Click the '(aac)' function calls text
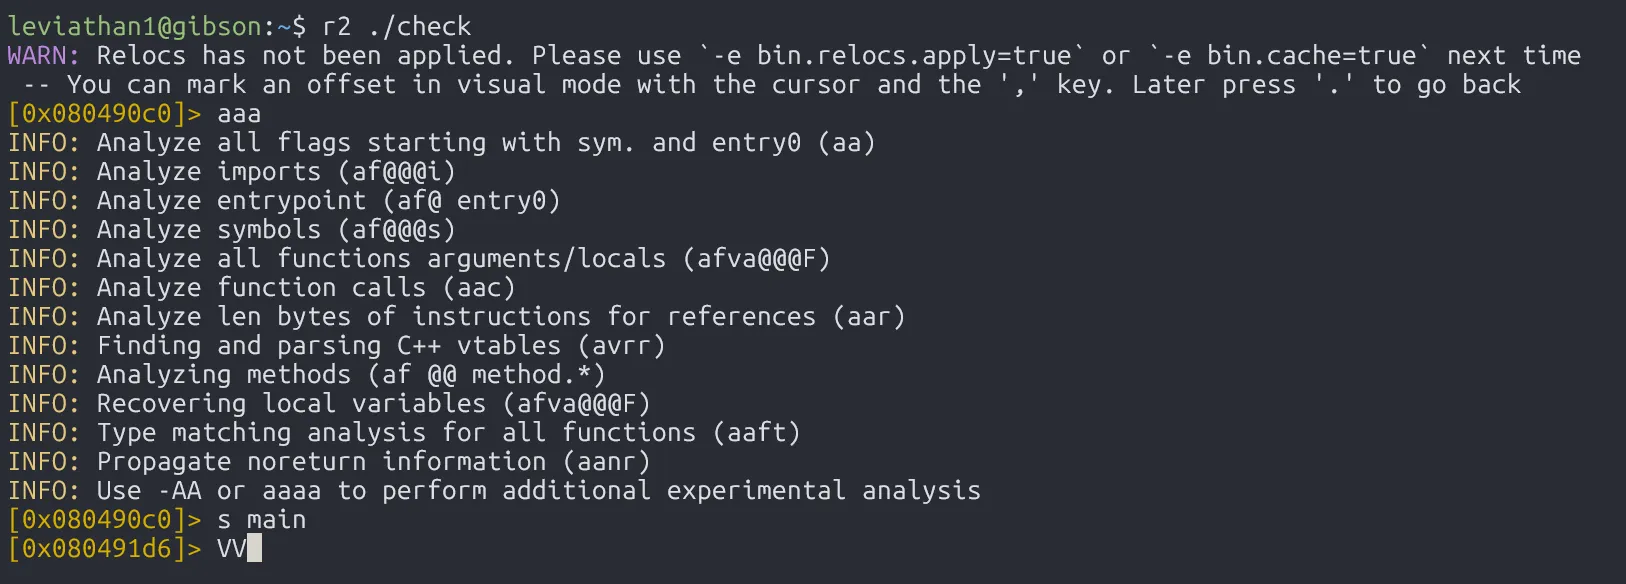The image size is (1626, 584). (479, 288)
